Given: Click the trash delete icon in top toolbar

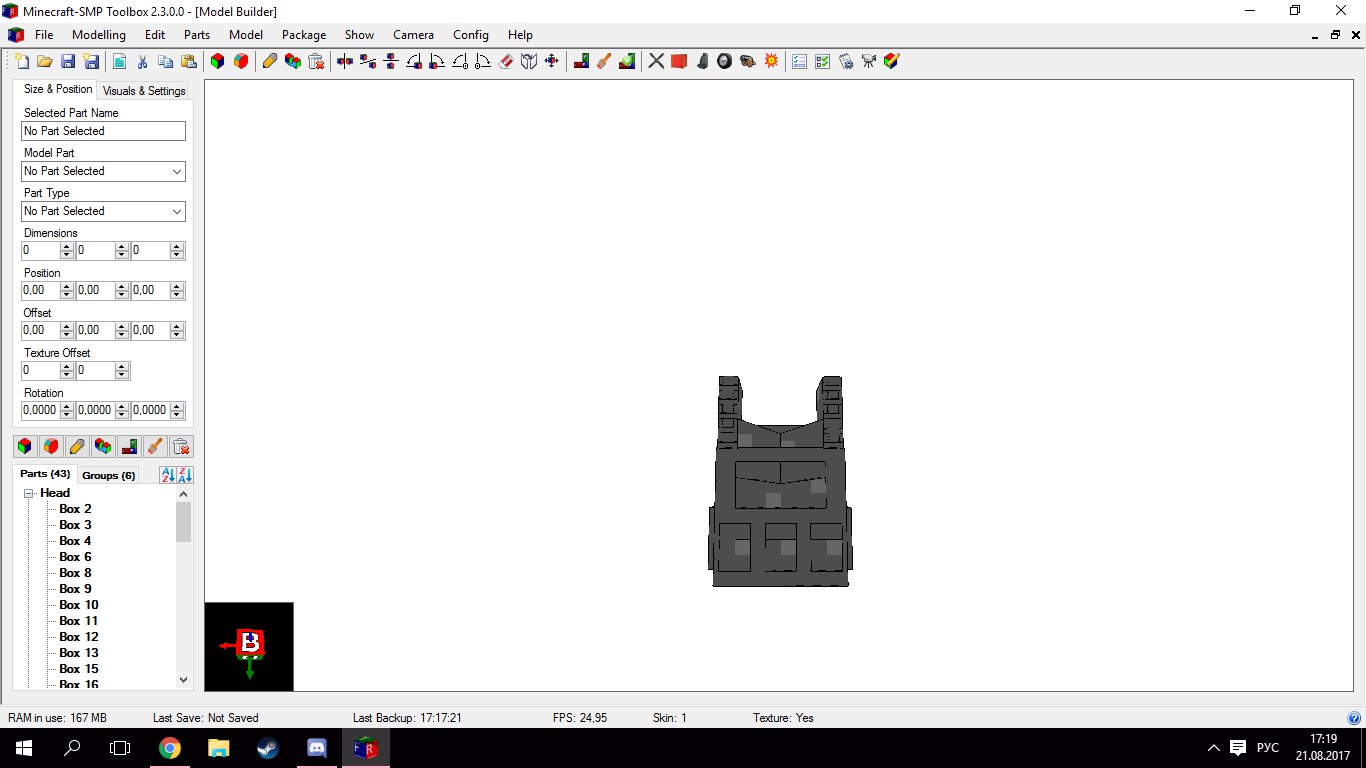Looking at the screenshot, I should click(316, 61).
